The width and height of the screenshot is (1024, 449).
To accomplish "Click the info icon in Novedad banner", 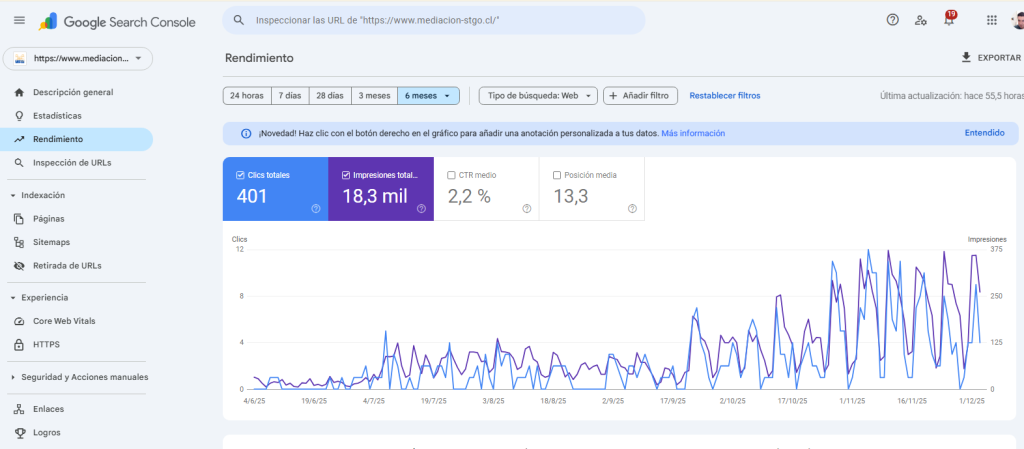I will click(x=246, y=133).
